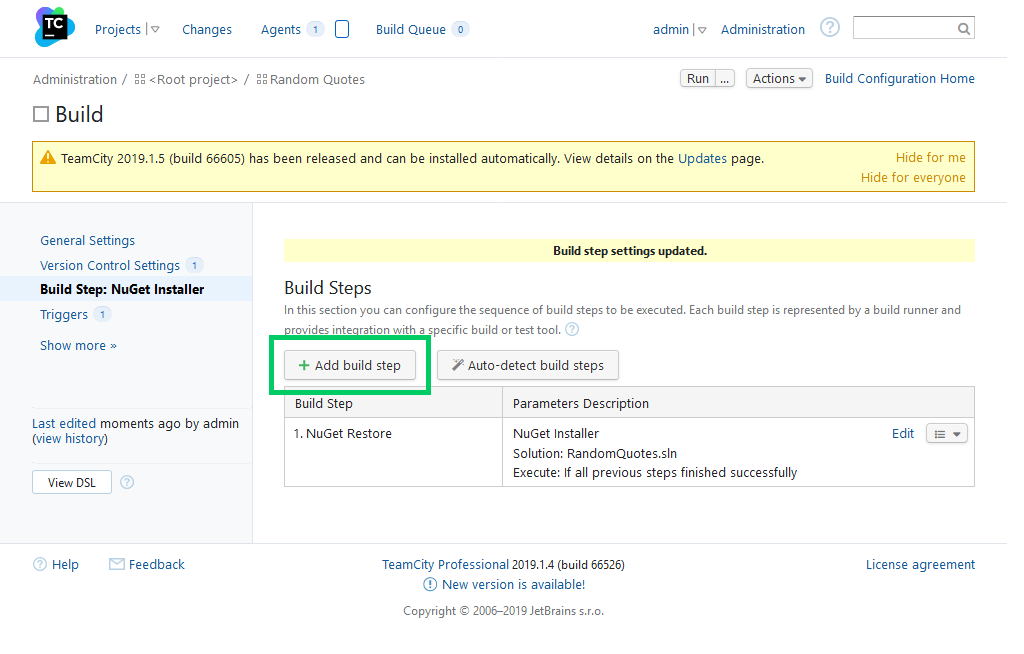Click the Execute condition text
Image resolution: width=1024 pixels, height=654 pixels.
[655, 472]
